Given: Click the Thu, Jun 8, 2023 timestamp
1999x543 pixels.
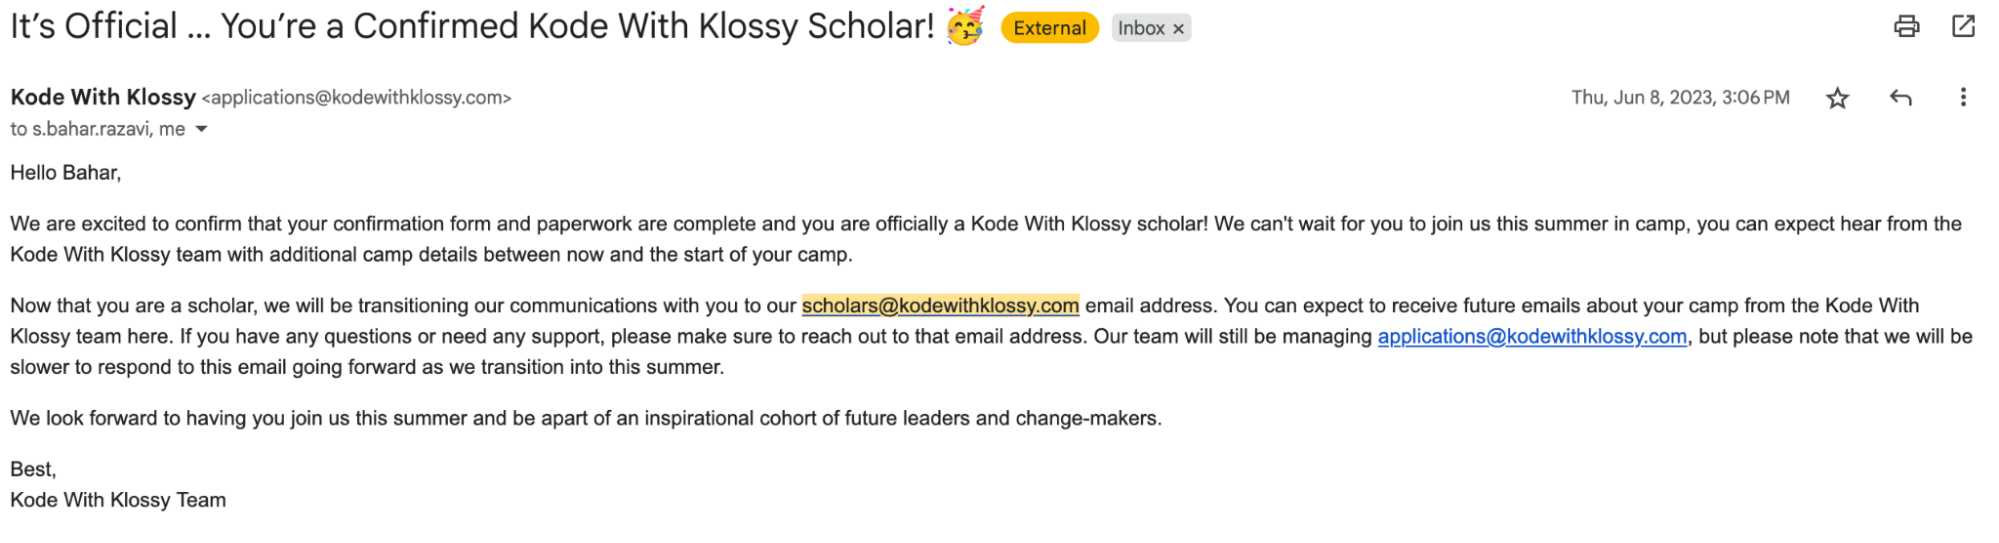Looking at the screenshot, I should [1680, 98].
